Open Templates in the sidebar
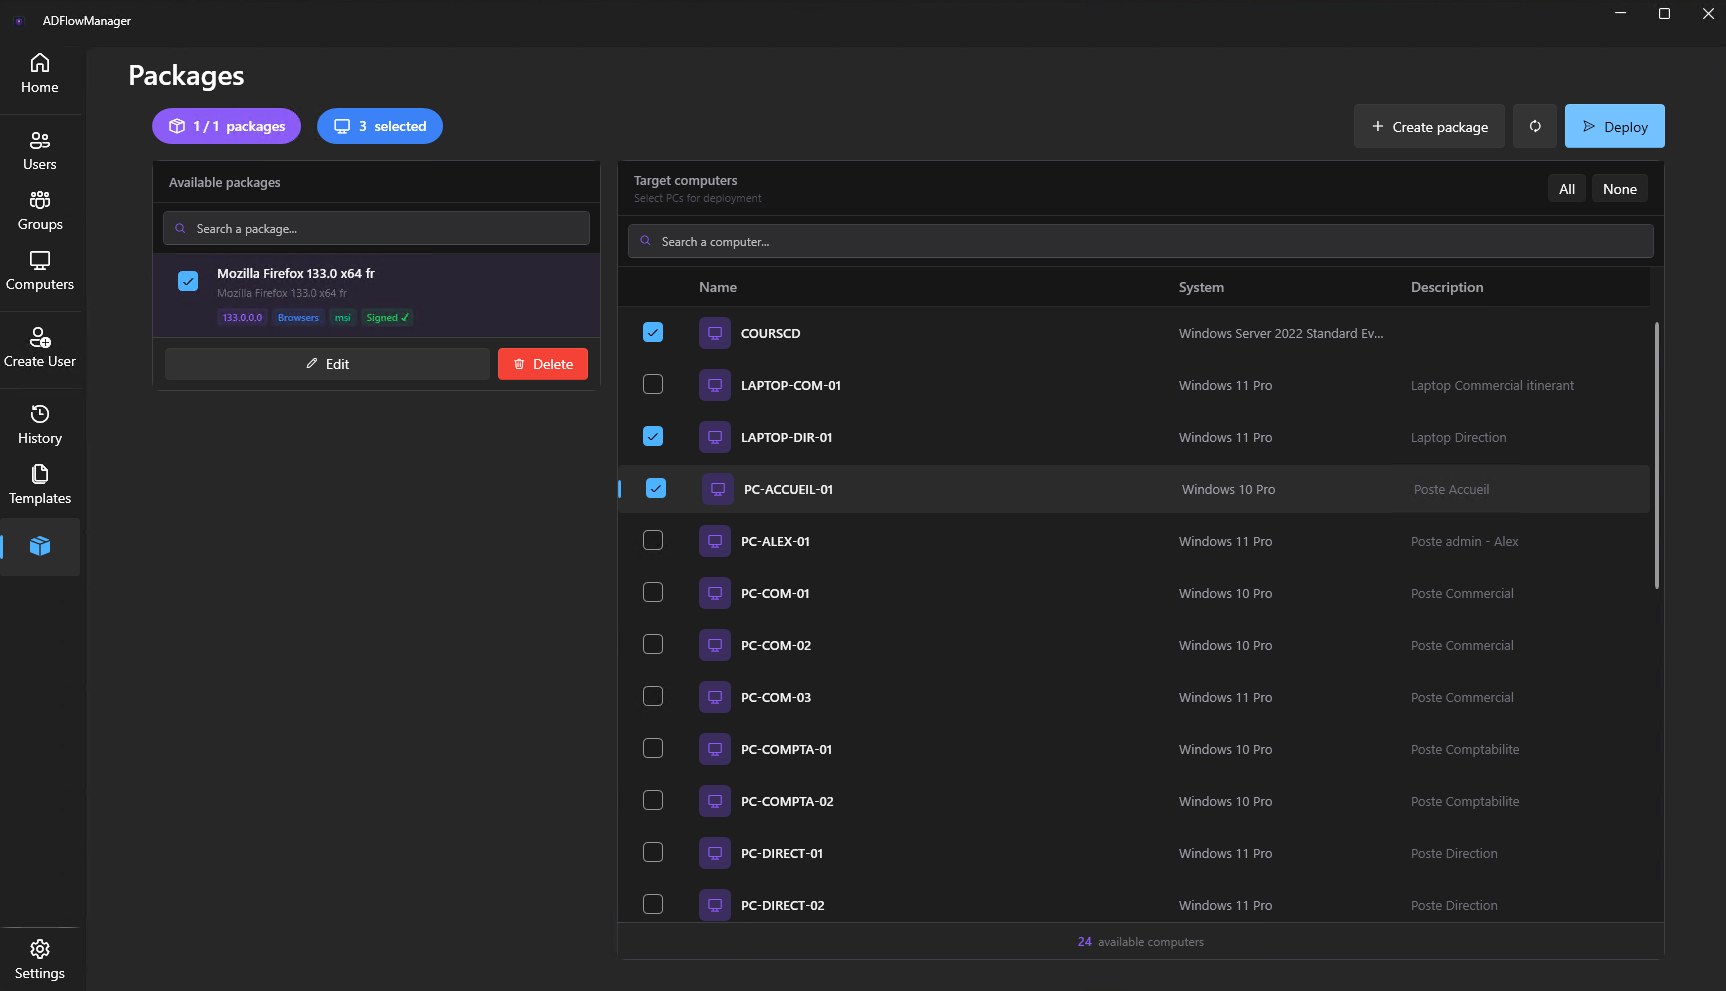The width and height of the screenshot is (1726, 991). click(40, 484)
